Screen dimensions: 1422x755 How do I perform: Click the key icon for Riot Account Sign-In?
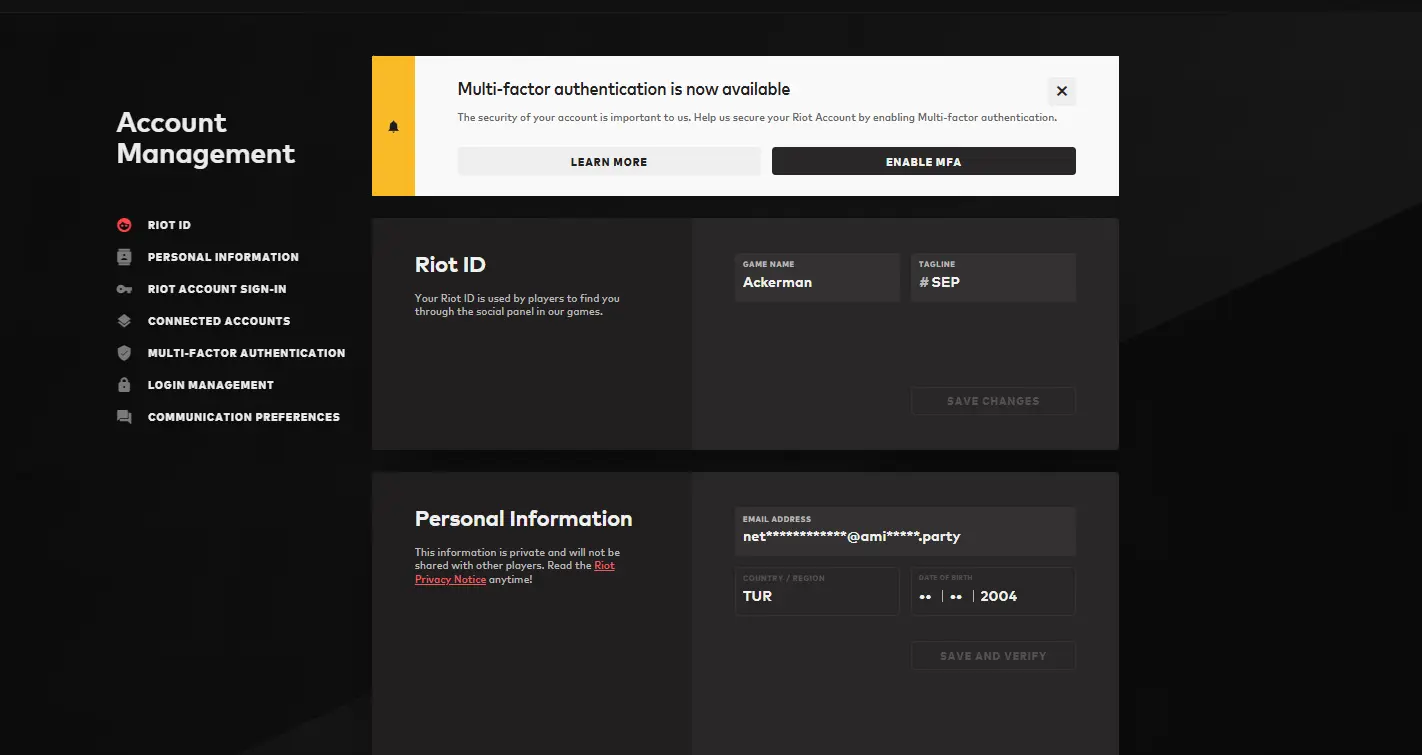pos(124,289)
